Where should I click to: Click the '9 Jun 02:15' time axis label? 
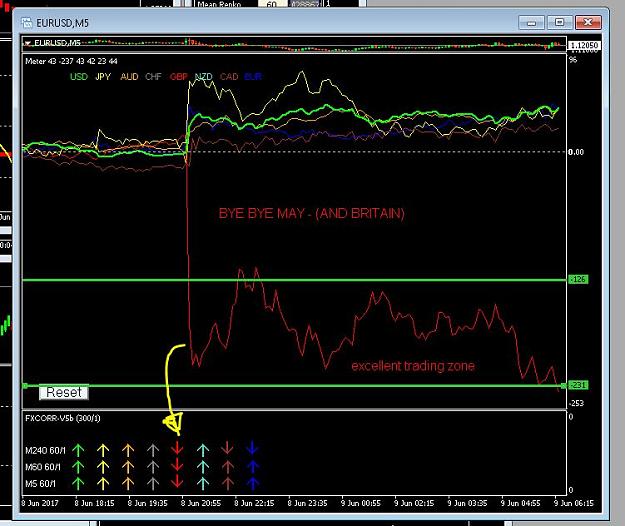click(x=414, y=503)
